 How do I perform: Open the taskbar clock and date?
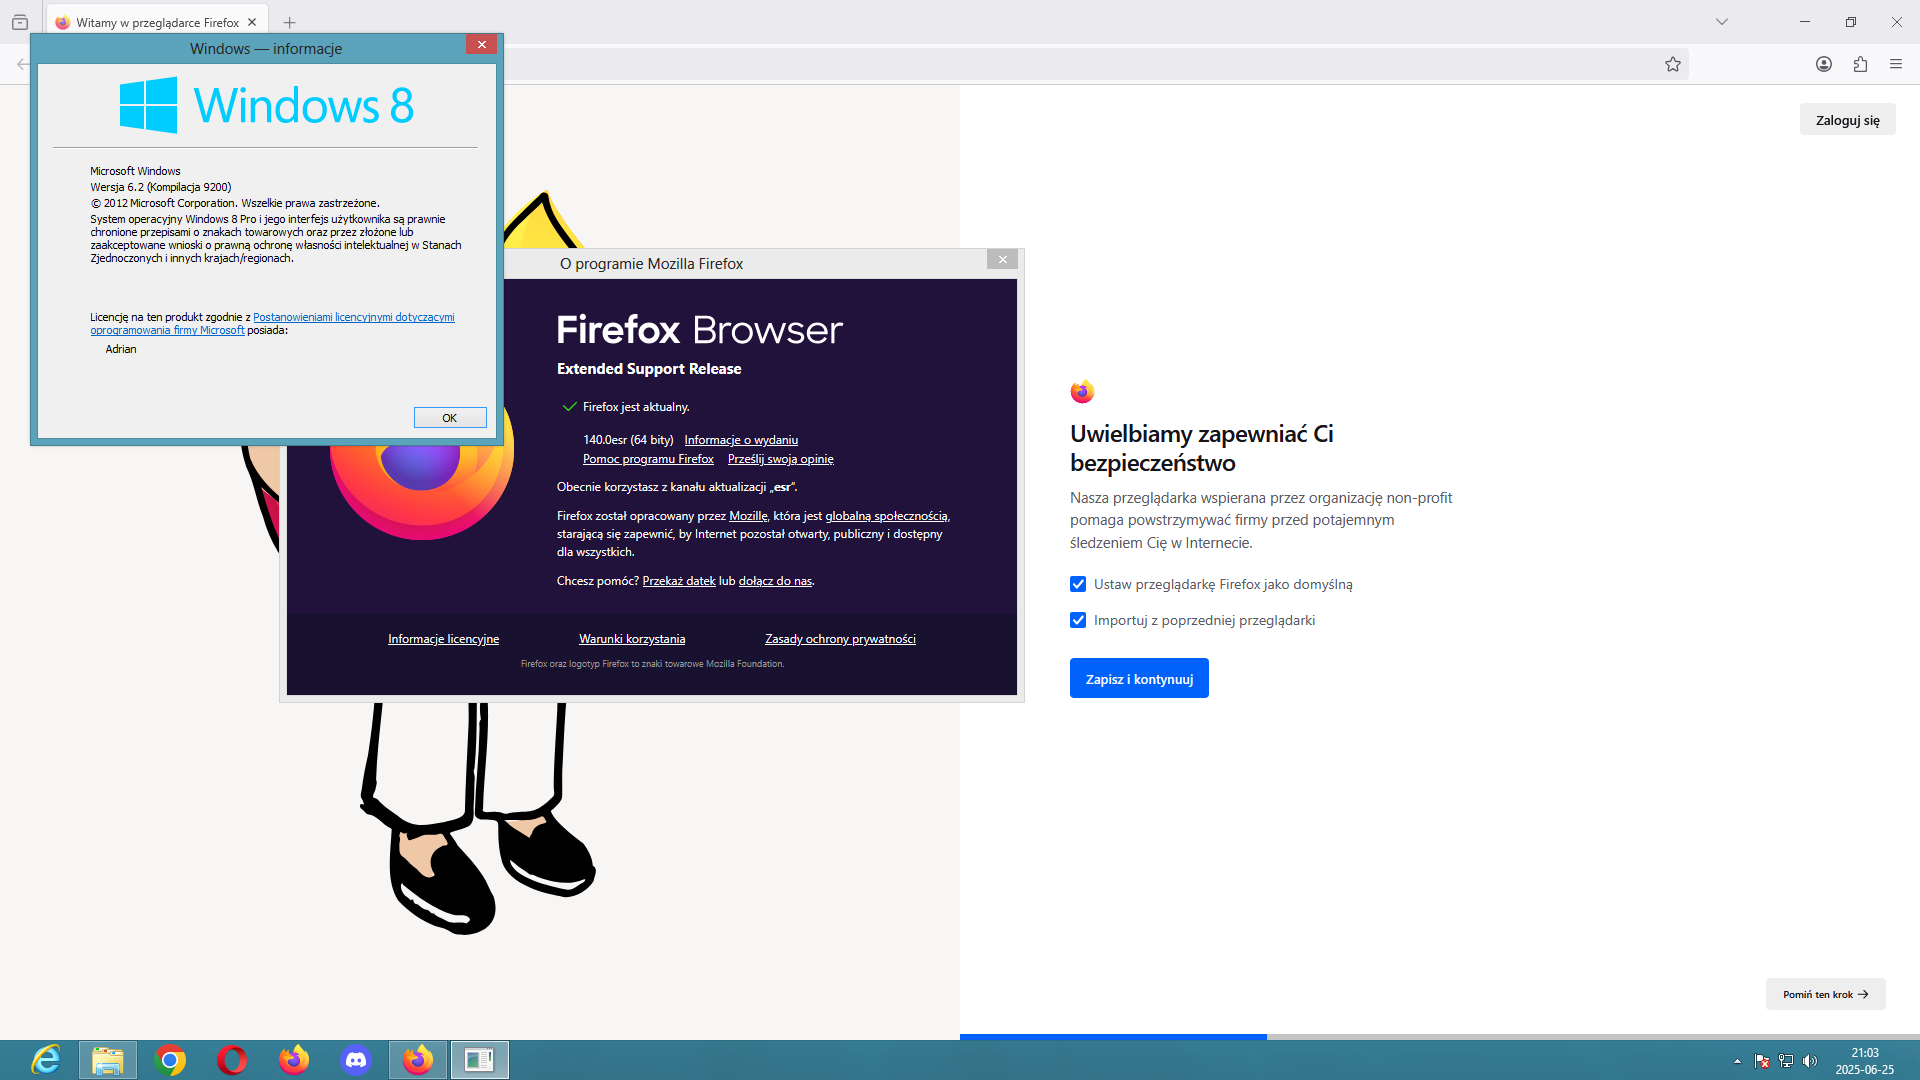tap(1864, 1061)
